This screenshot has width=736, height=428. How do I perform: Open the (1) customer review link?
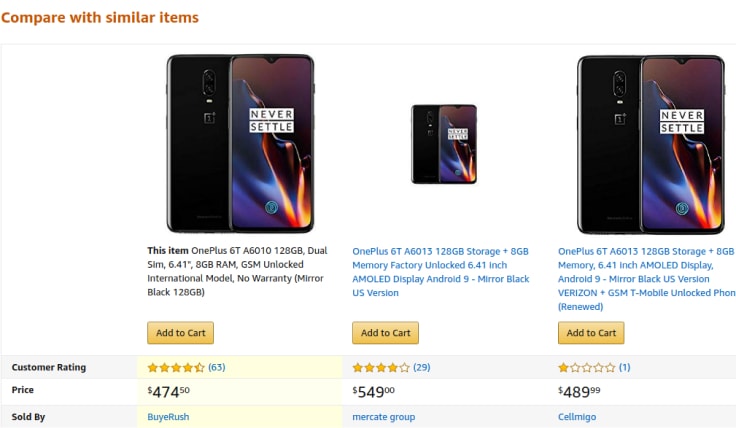[625, 367]
